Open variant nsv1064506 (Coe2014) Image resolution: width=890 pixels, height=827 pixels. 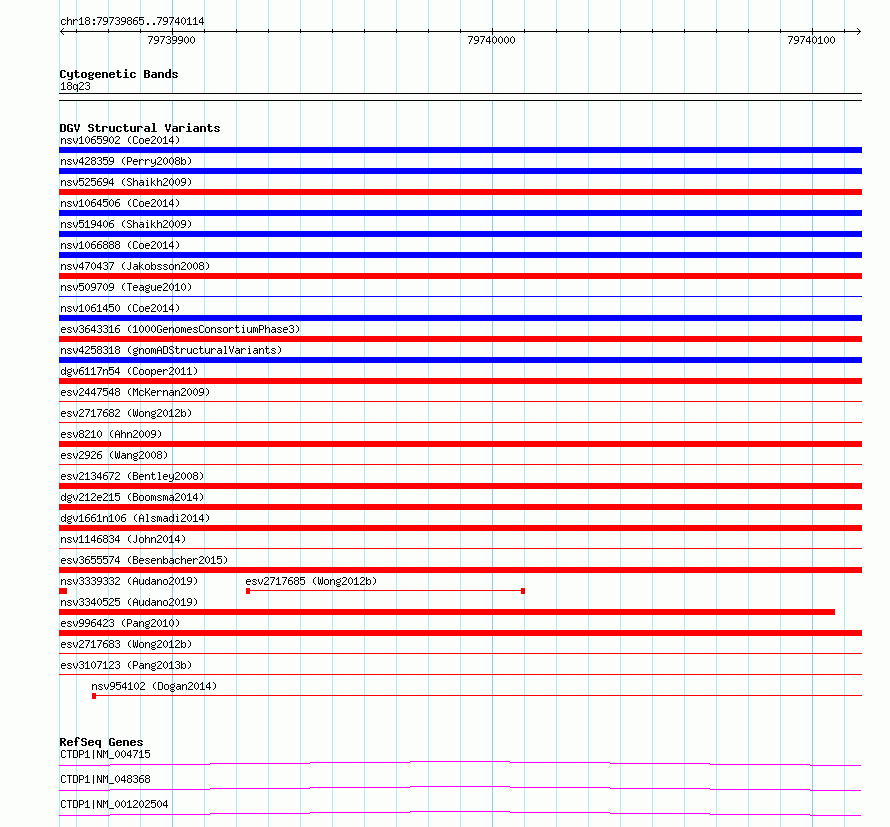(x=120, y=203)
